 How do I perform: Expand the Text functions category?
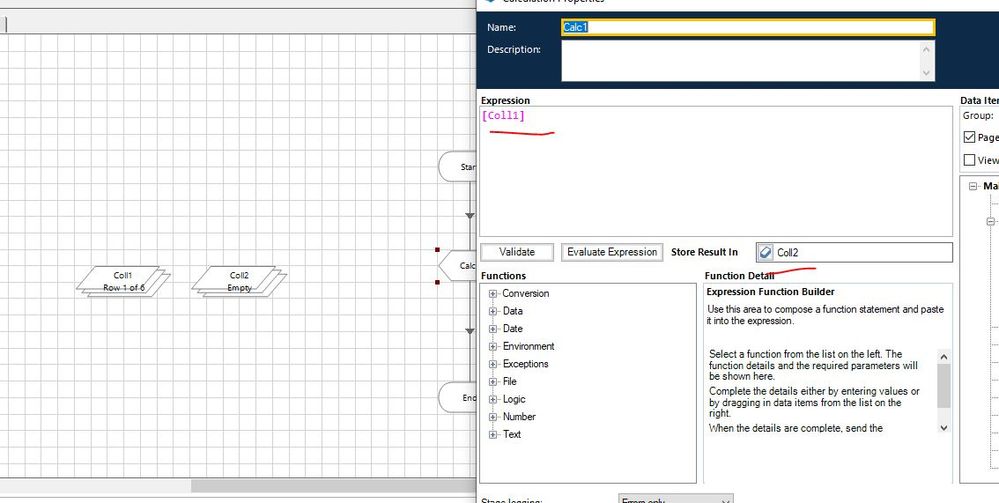pyautogui.click(x=494, y=434)
